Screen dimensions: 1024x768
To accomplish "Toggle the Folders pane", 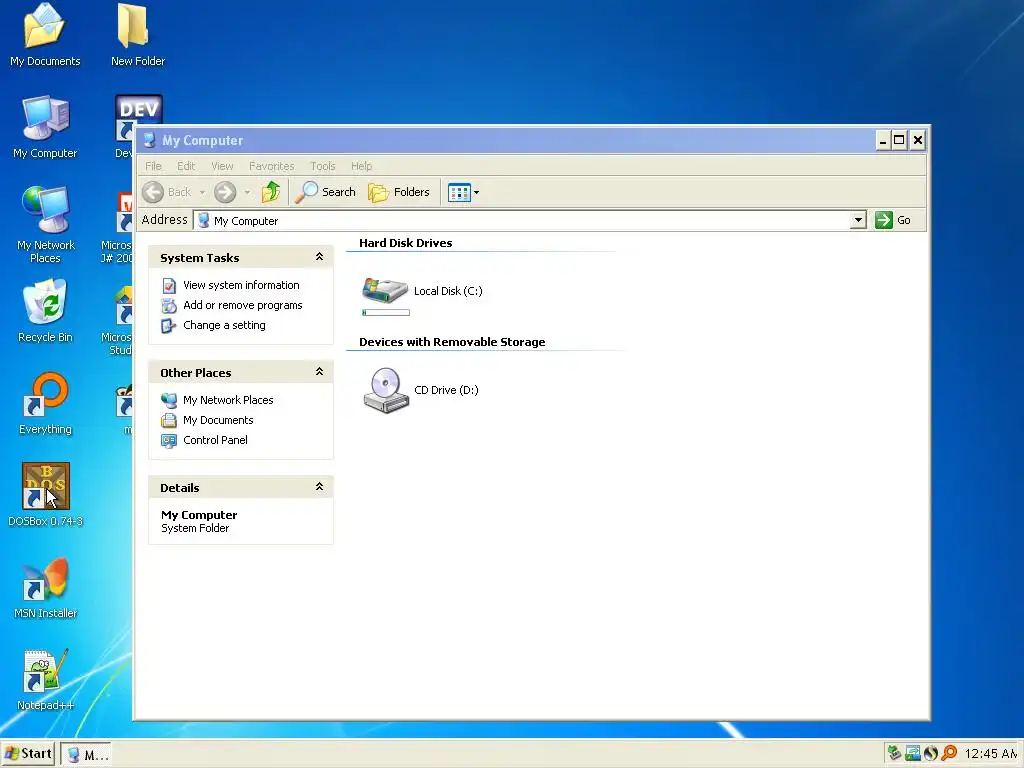I will point(399,192).
